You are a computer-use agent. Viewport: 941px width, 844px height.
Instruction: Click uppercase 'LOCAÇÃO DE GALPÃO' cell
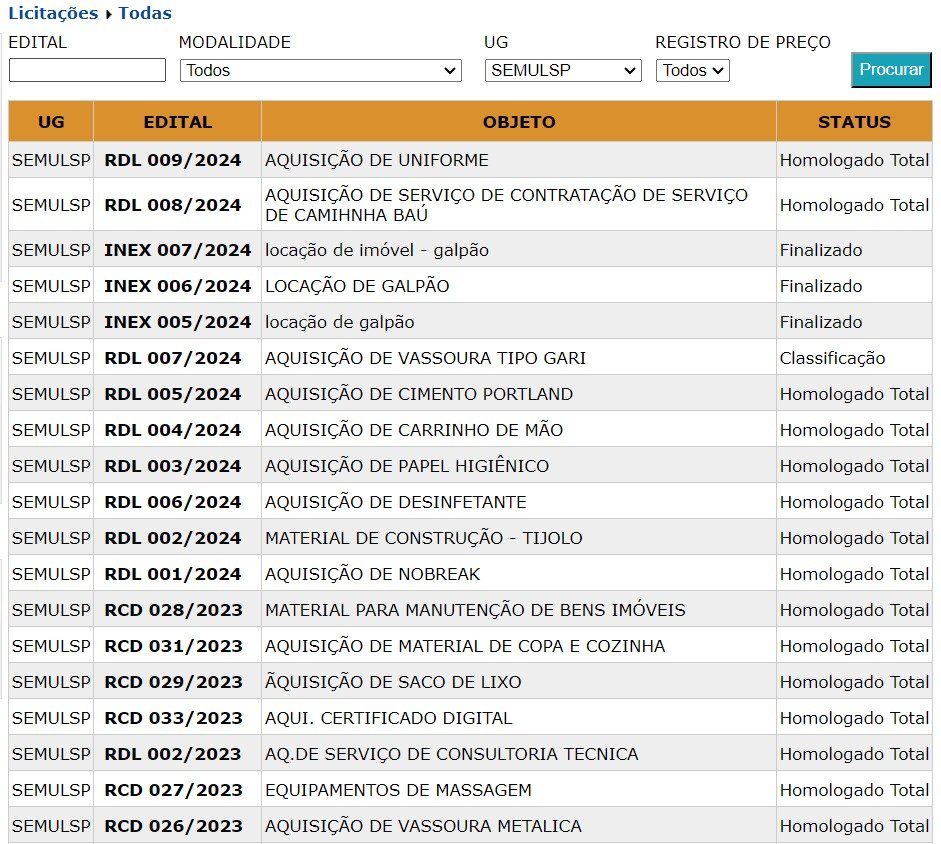tap(519, 286)
